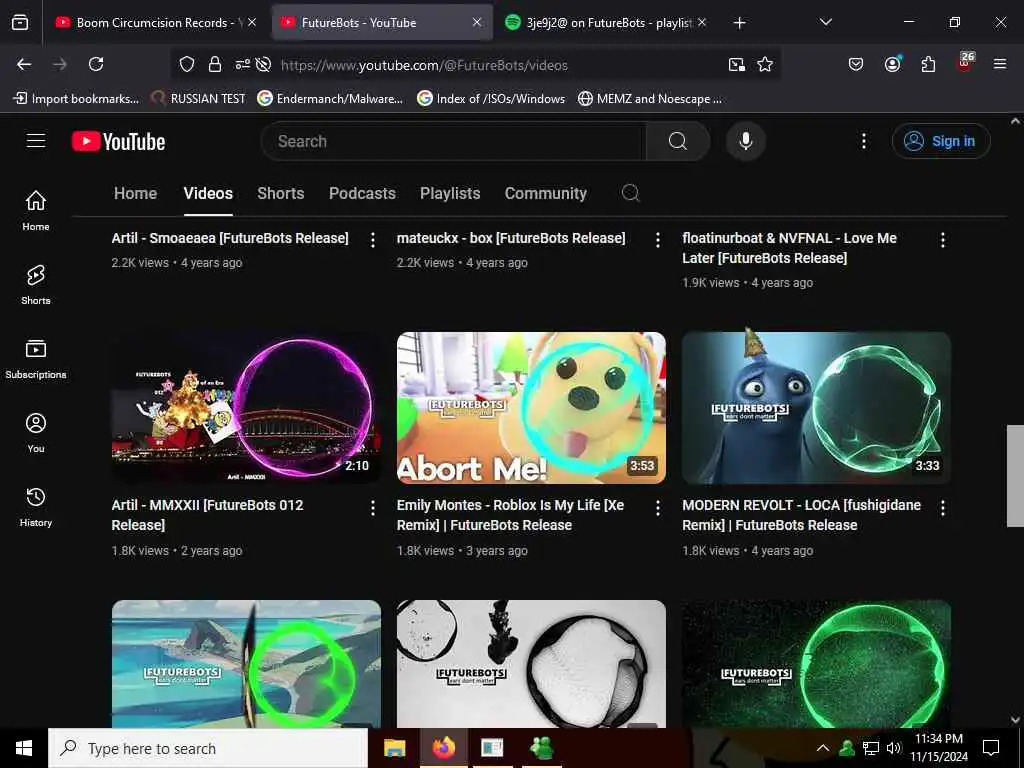The width and height of the screenshot is (1024, 768).
Task: Open volume control in system tray
Action: [893, 748]
